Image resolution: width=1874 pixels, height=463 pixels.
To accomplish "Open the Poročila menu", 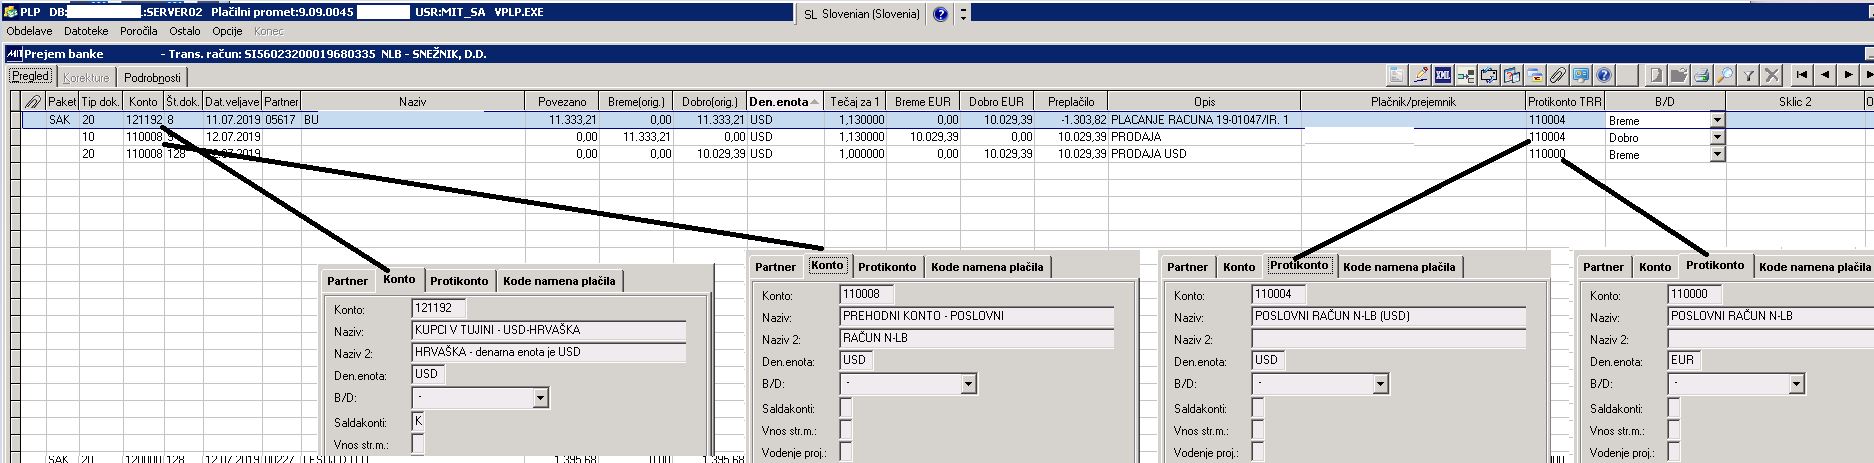I will coord(139,31).
